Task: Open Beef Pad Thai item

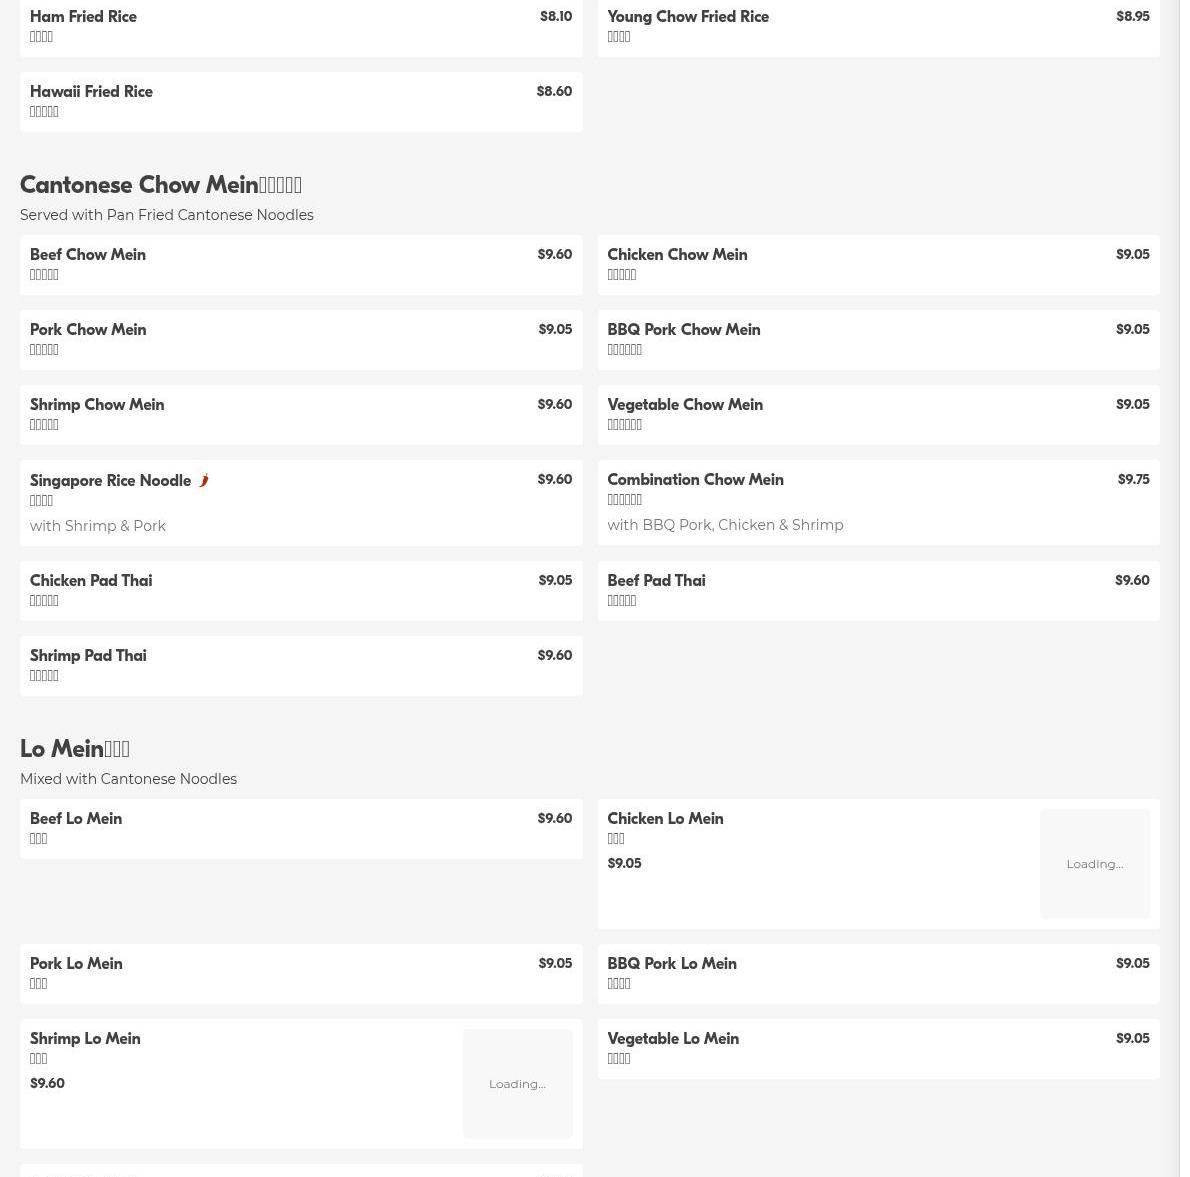Action: click(x=879, y=590)
